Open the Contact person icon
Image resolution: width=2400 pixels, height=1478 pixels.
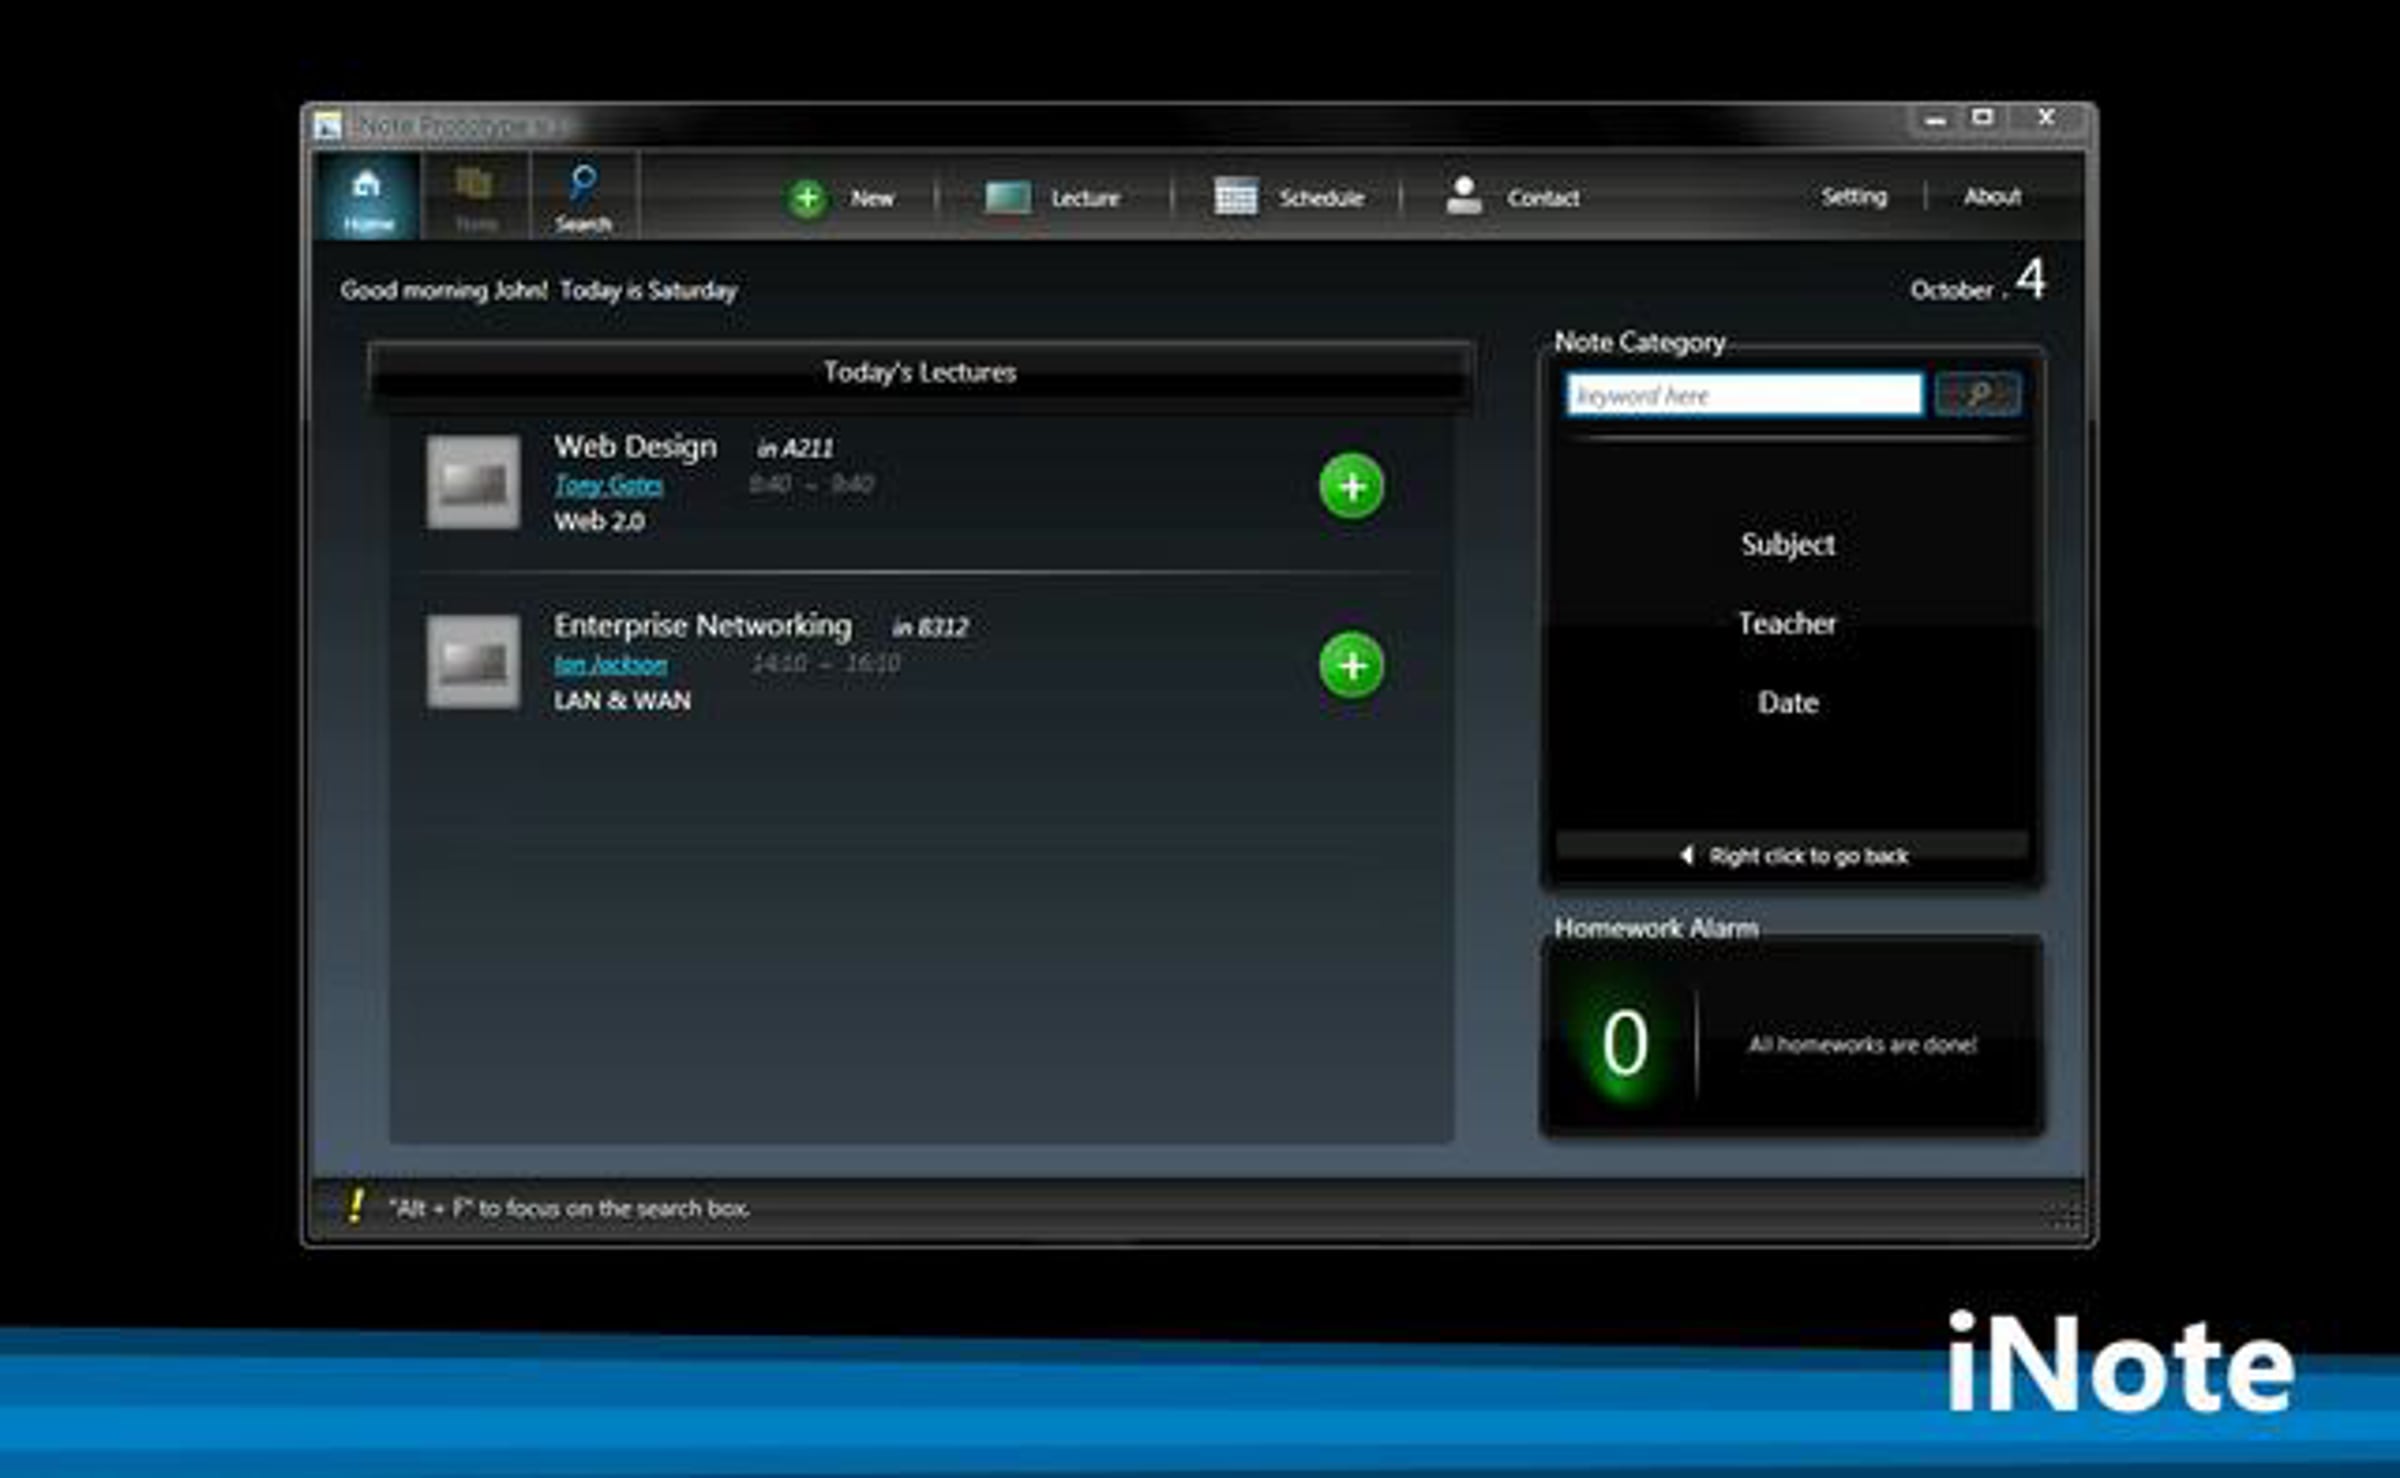tap(1463, 196)
